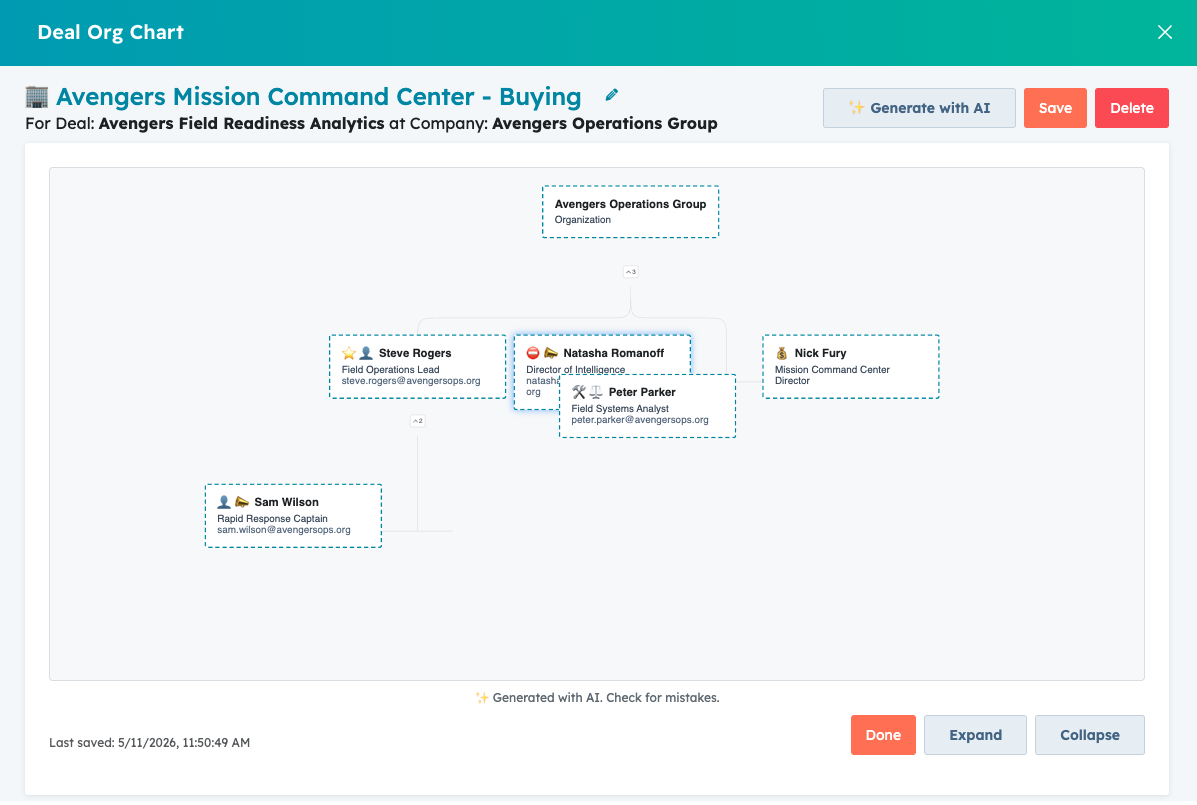Select the Nick Fury name text
This screenshot has width=1197, height=805.
[x=821, y=353]
